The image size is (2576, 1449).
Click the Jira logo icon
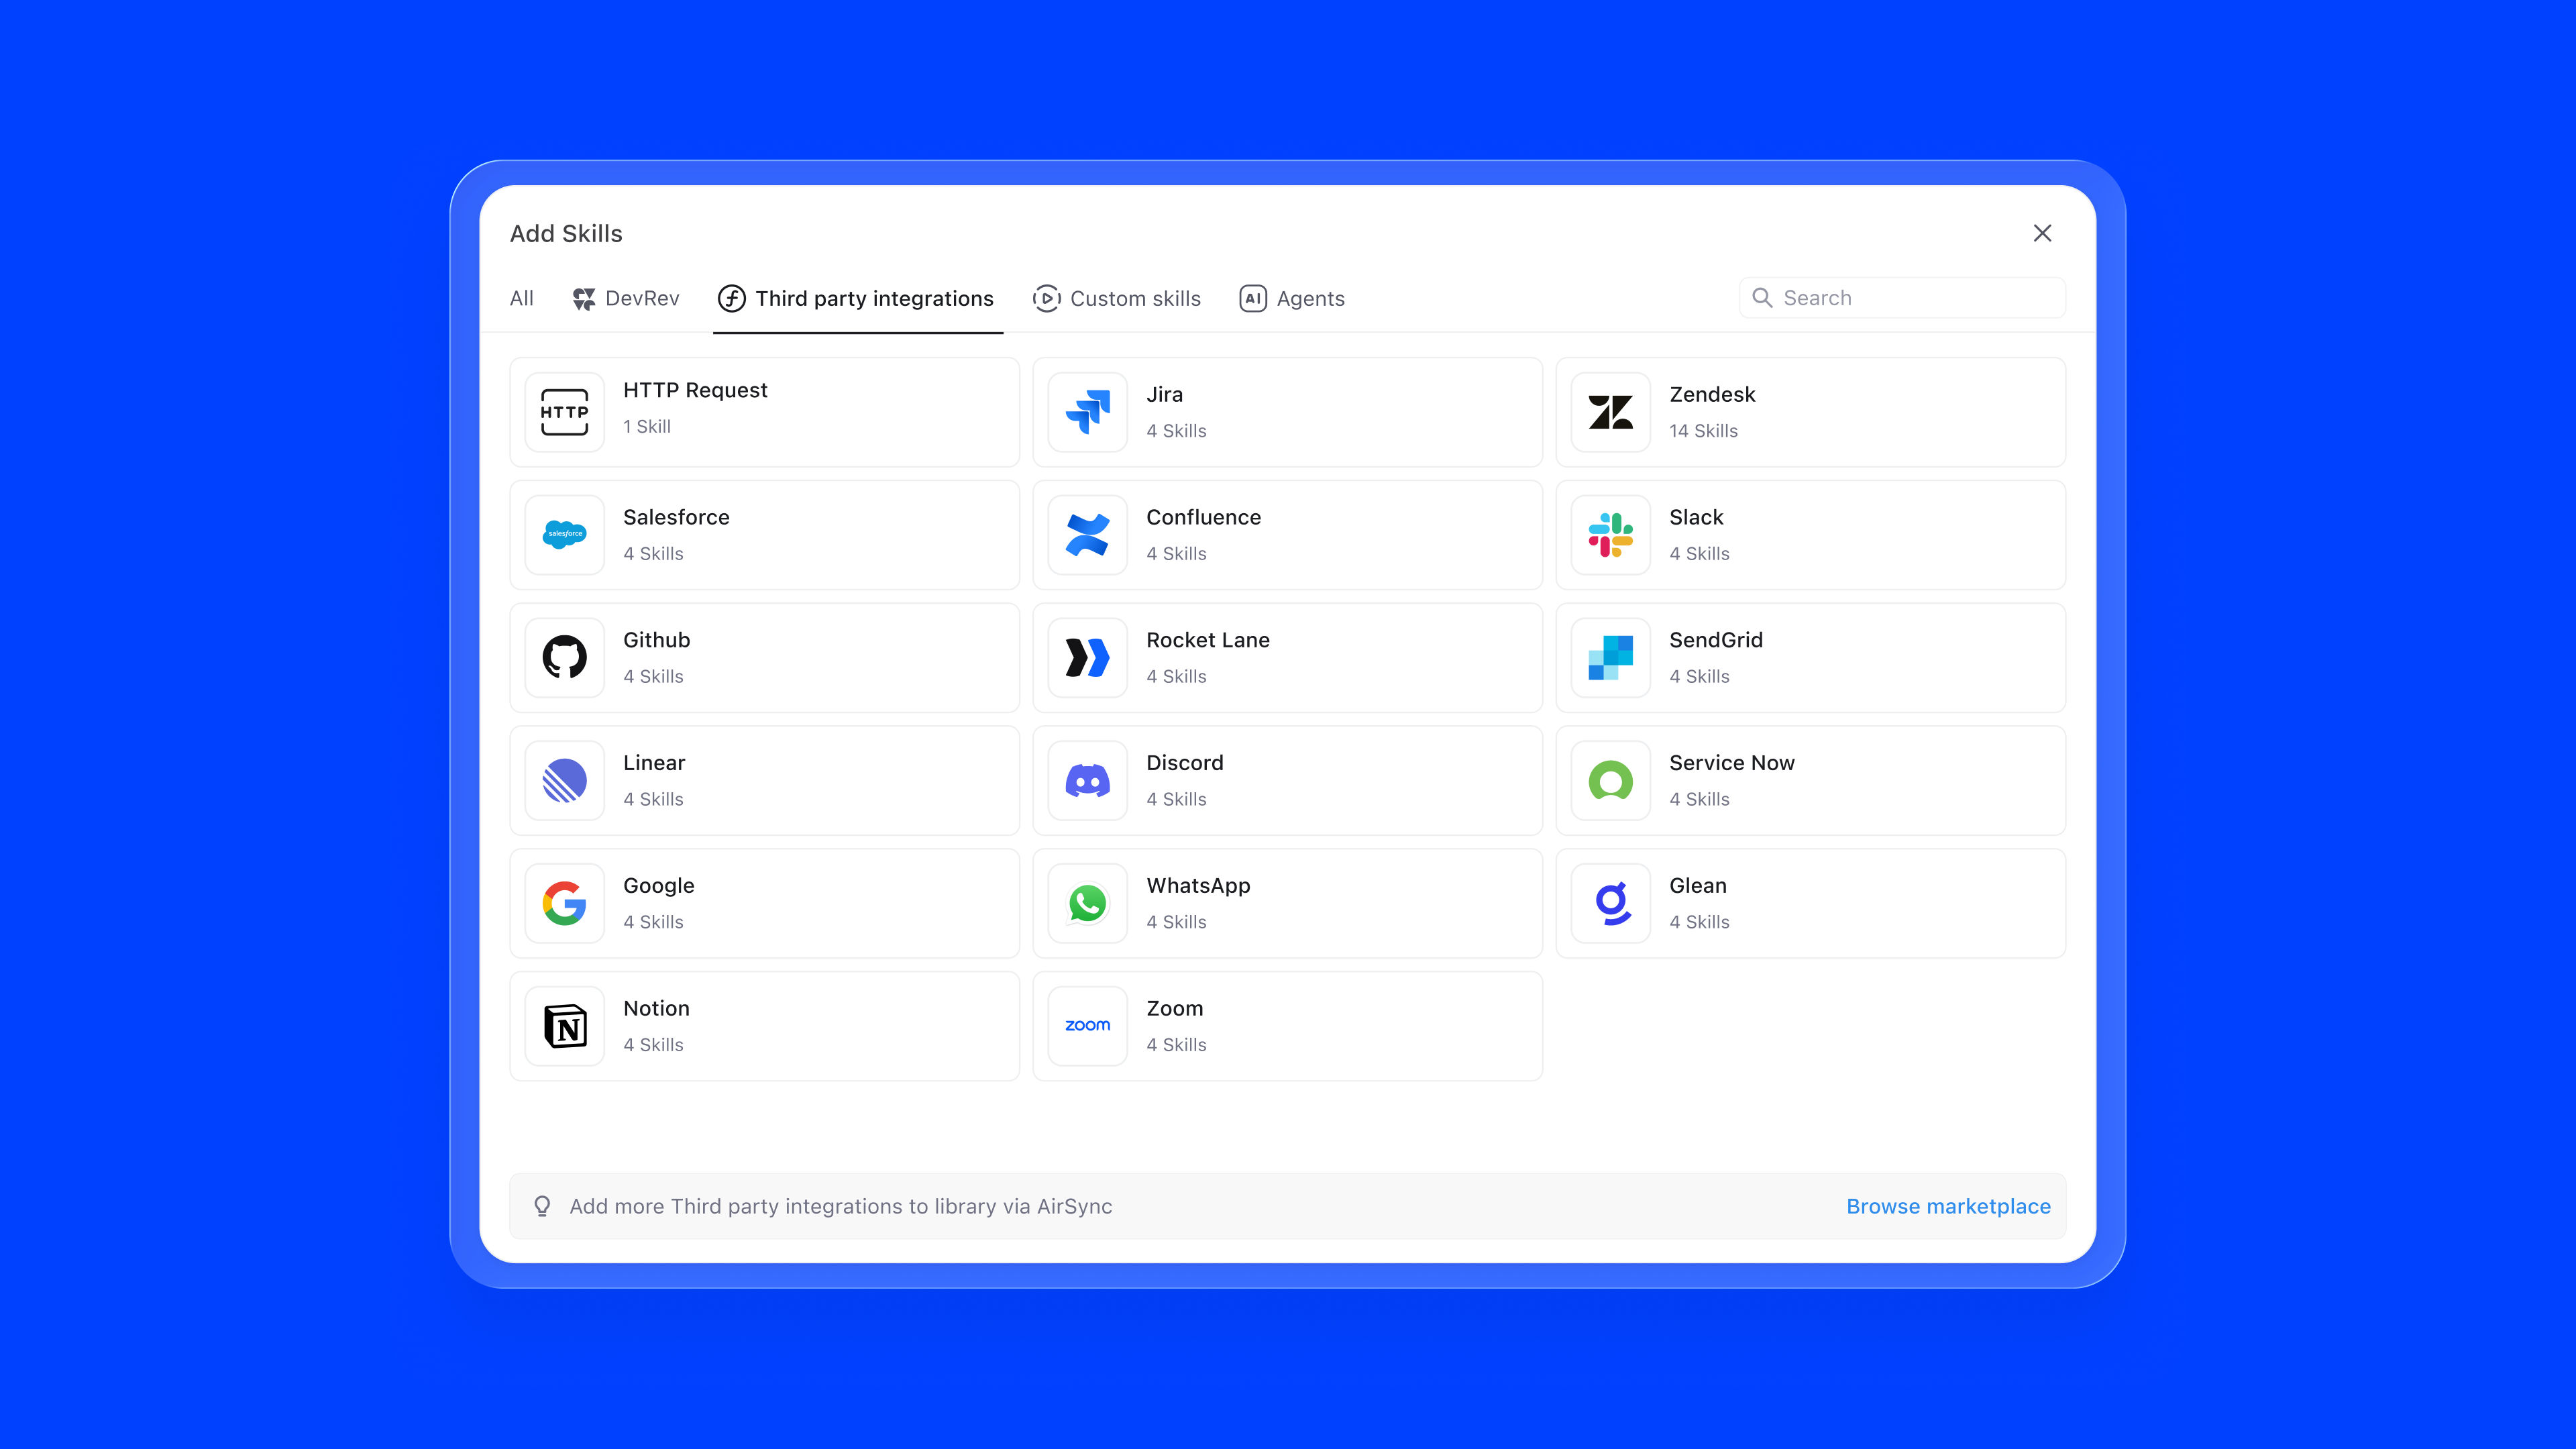1087,412
